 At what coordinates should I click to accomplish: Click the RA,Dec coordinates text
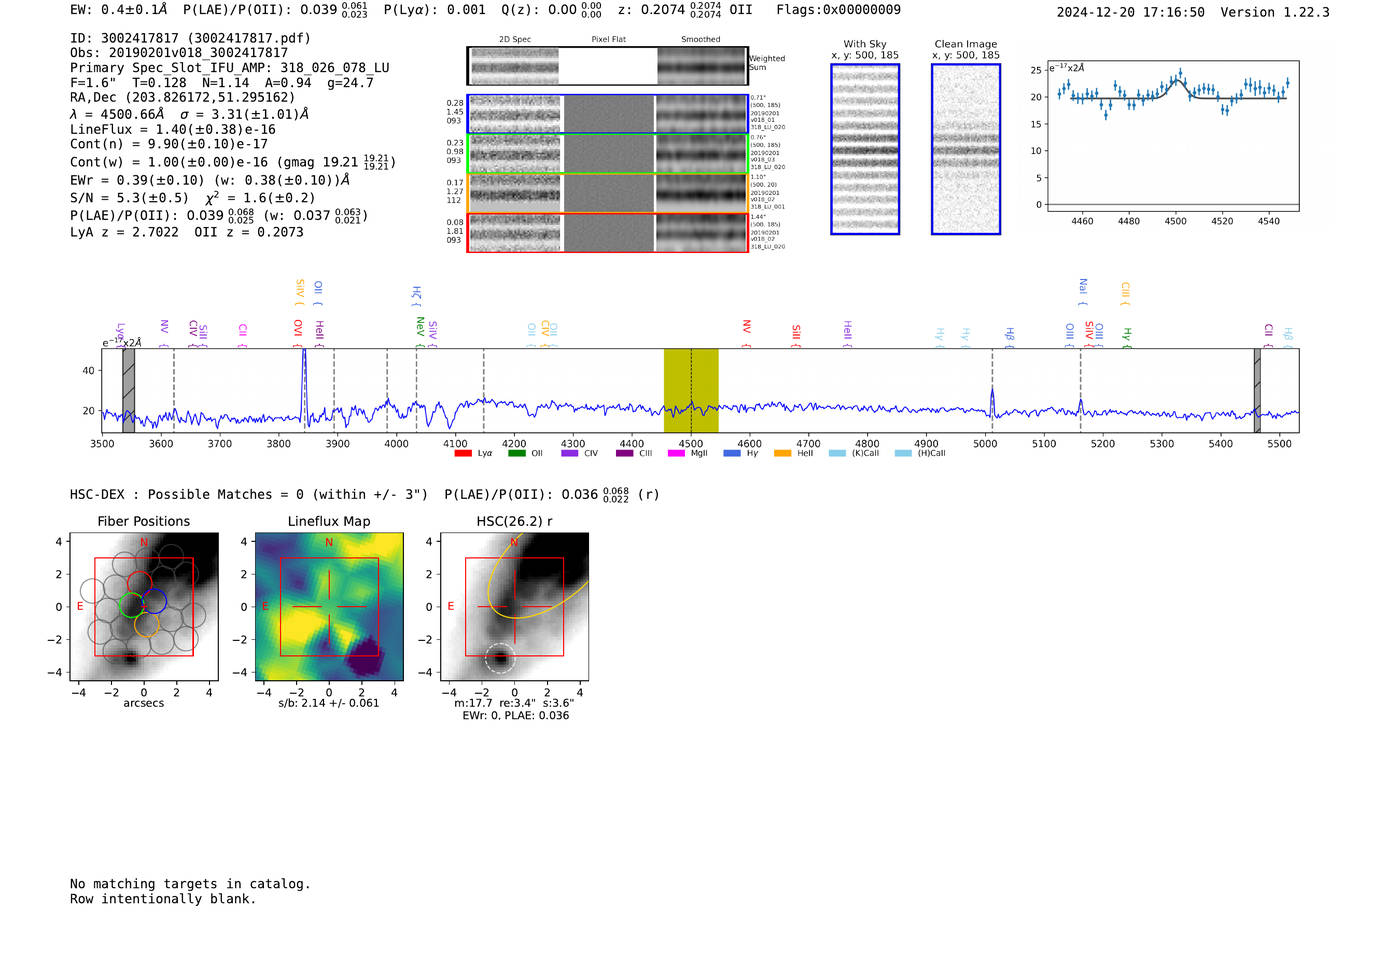click(x=183, y=98)
